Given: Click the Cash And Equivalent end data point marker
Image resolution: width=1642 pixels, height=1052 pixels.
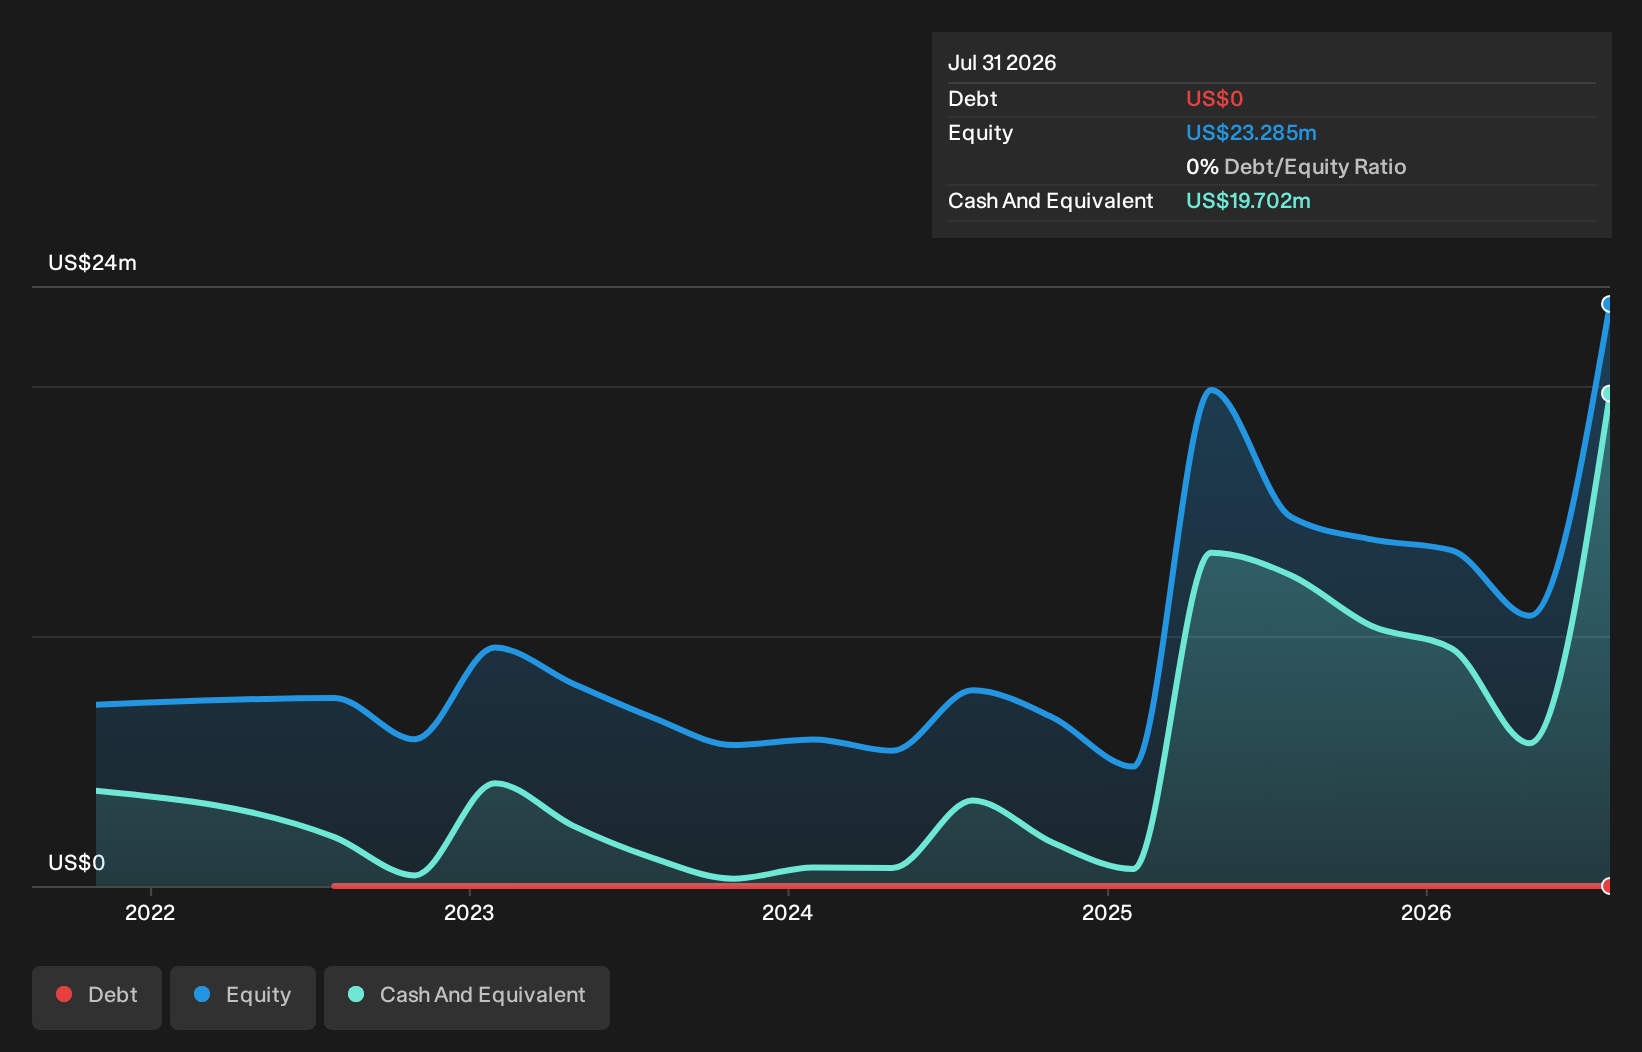Looking at the screenshot, I should [1608, 394].
